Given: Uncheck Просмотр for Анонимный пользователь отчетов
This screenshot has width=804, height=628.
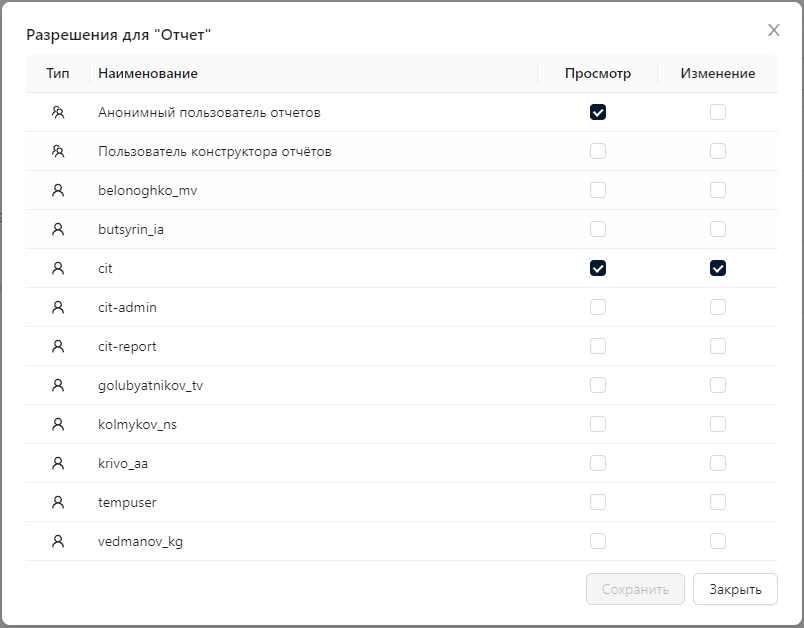Looking at the screenshot, I should click(598, 112).
